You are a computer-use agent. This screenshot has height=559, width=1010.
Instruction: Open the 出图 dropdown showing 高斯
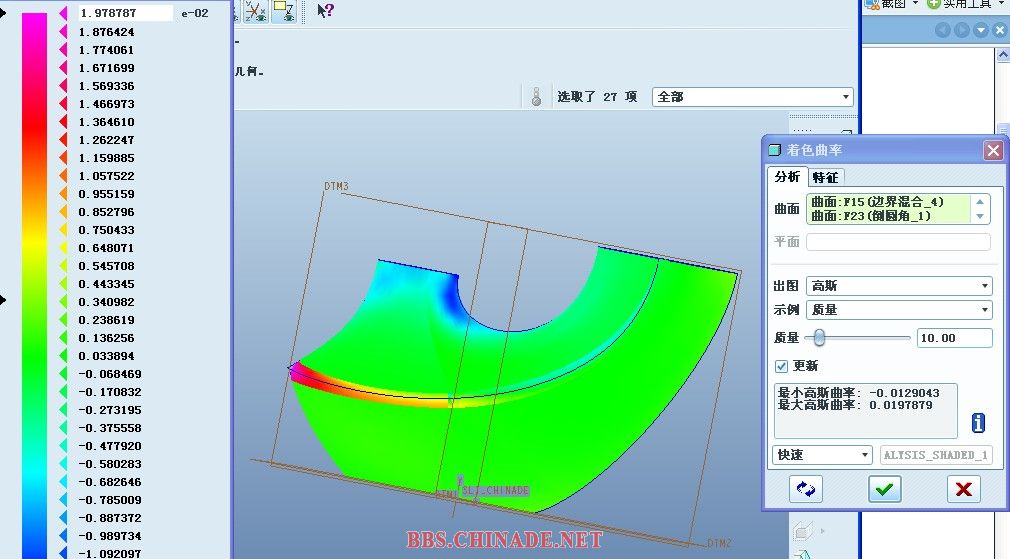coord(899,286)
